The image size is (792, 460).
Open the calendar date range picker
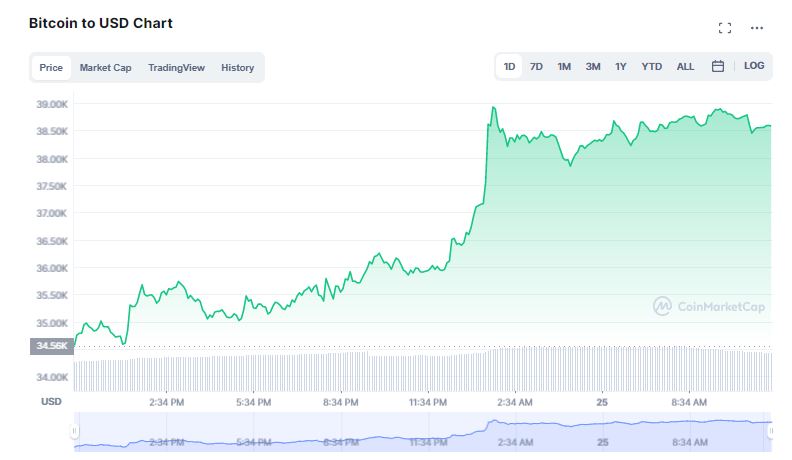pos(717,67)
